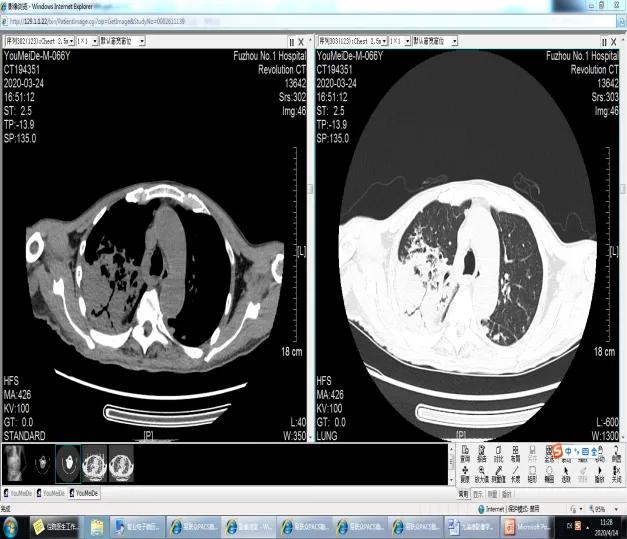
Task: Open the second dark axial series thumbnail
Action: (x=42, y=464)
